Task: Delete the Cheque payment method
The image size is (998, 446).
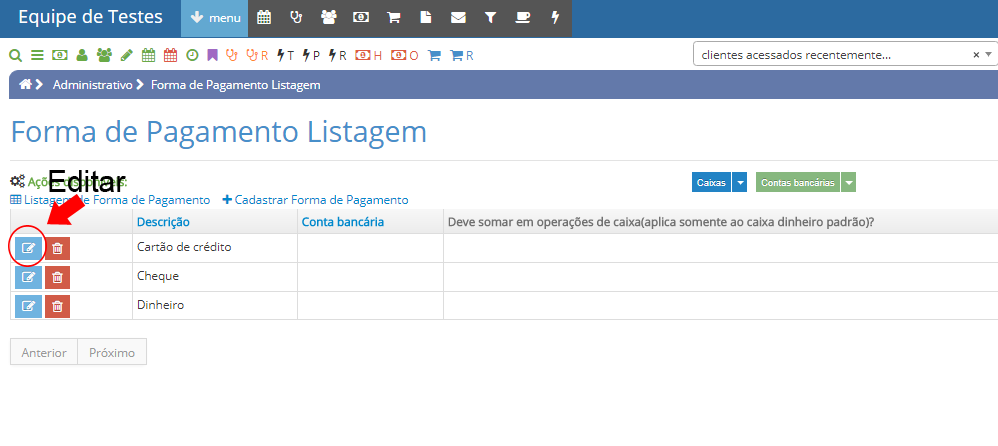Action: tap(58, 277)
